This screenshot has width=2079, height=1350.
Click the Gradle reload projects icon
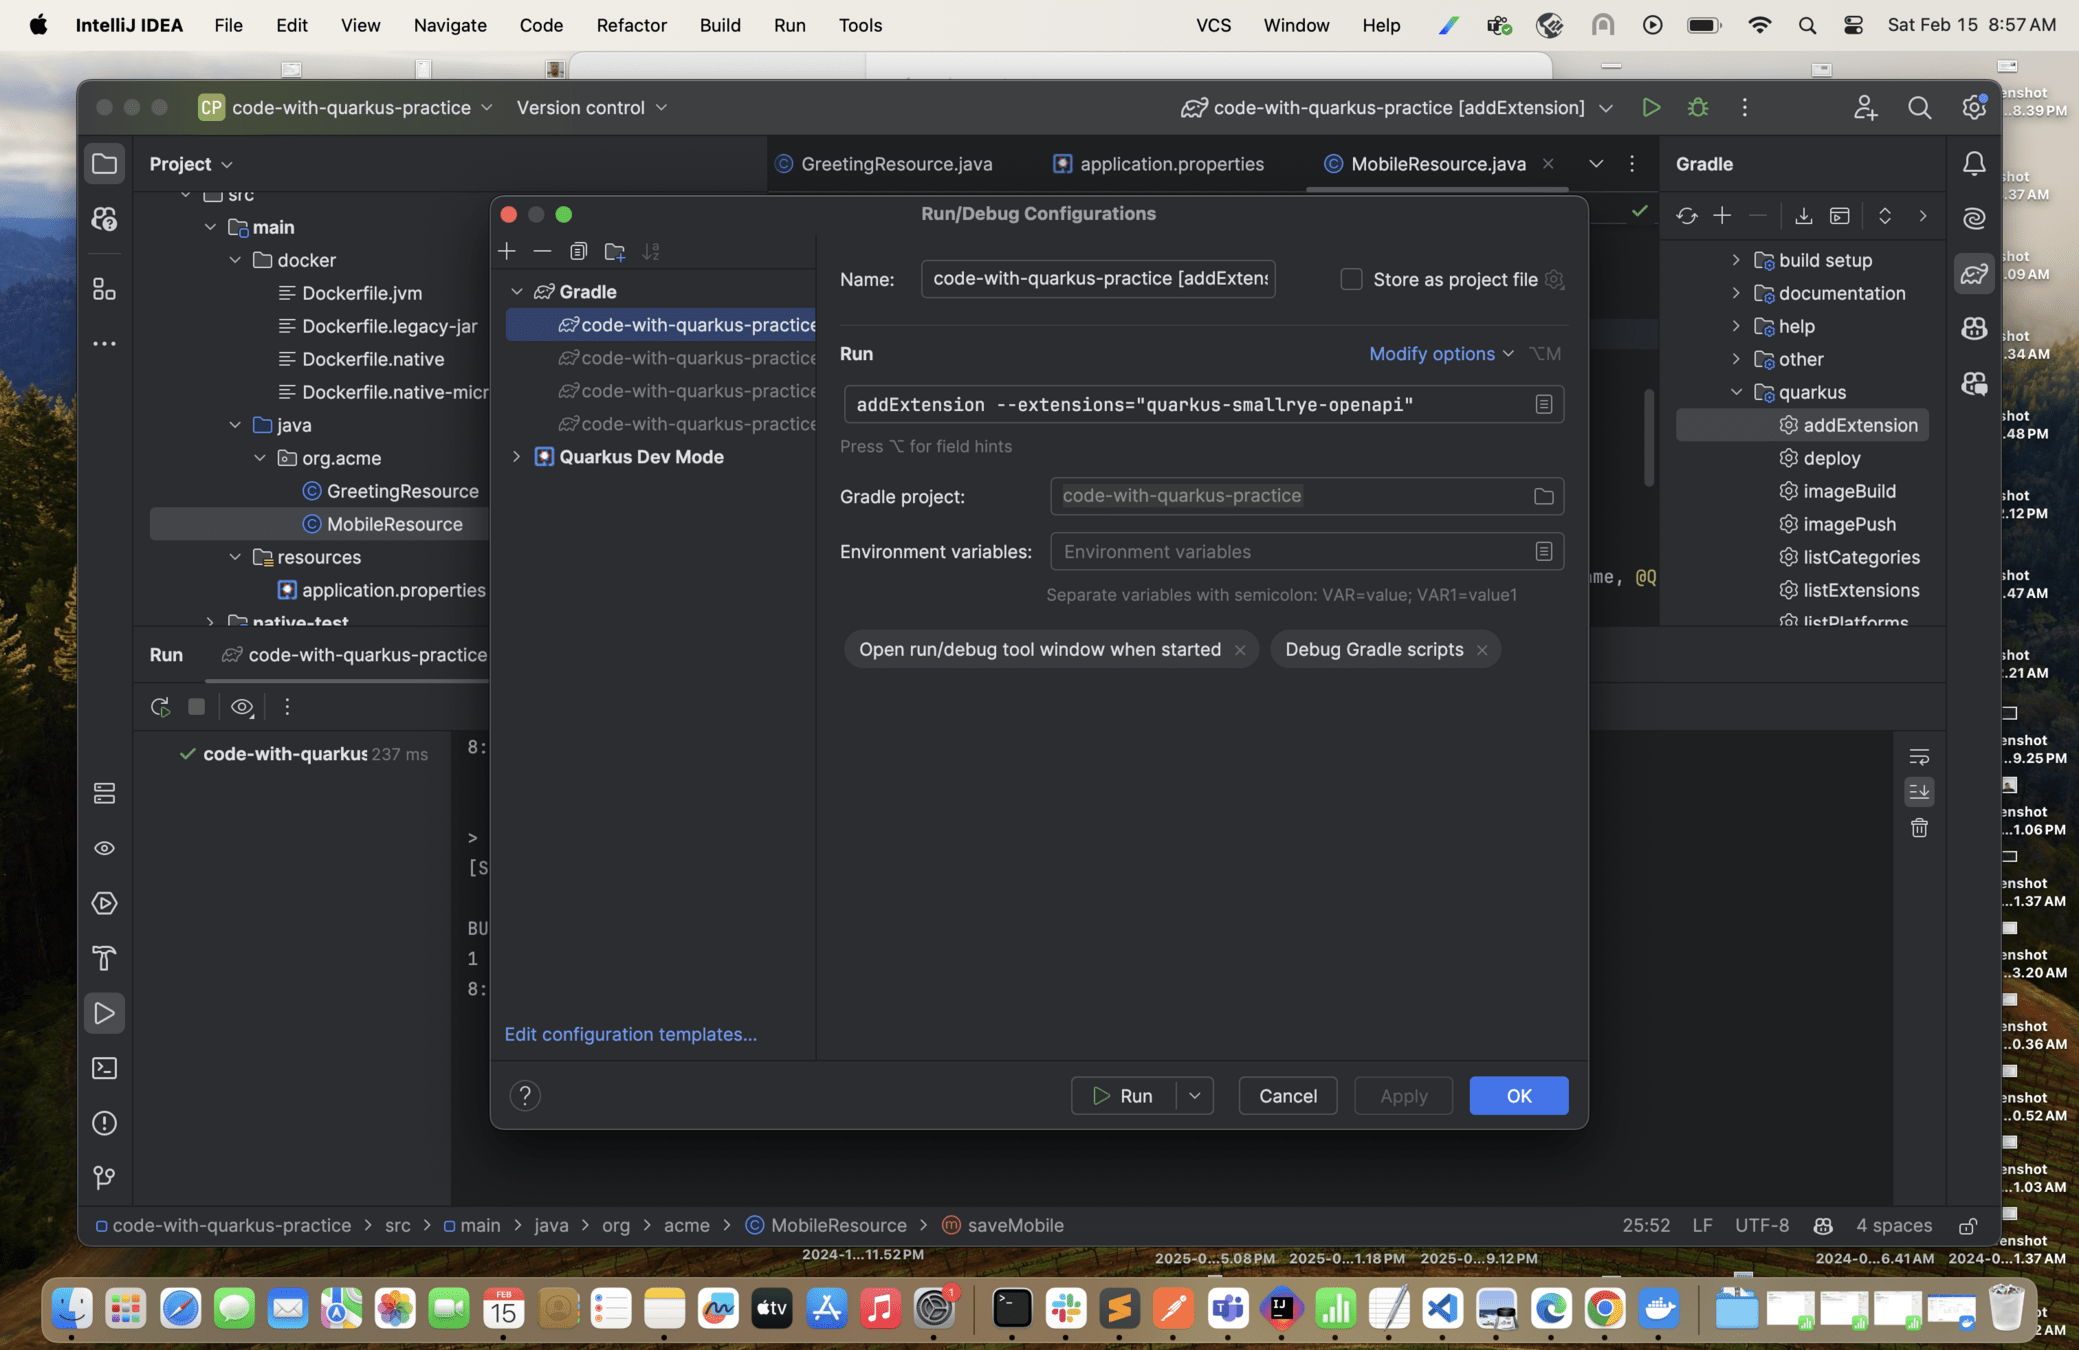coord(1687,216)
